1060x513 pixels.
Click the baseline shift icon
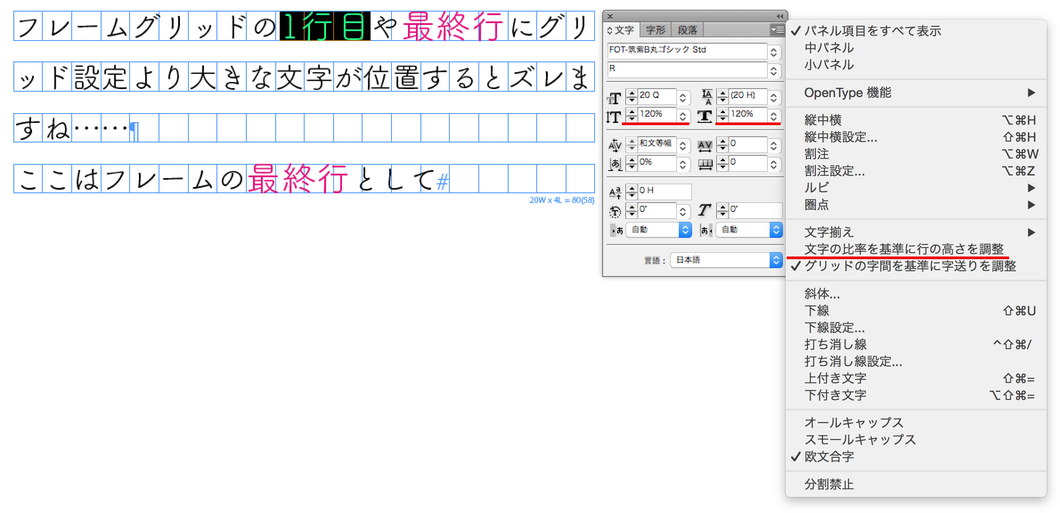(x=615, y=192)
